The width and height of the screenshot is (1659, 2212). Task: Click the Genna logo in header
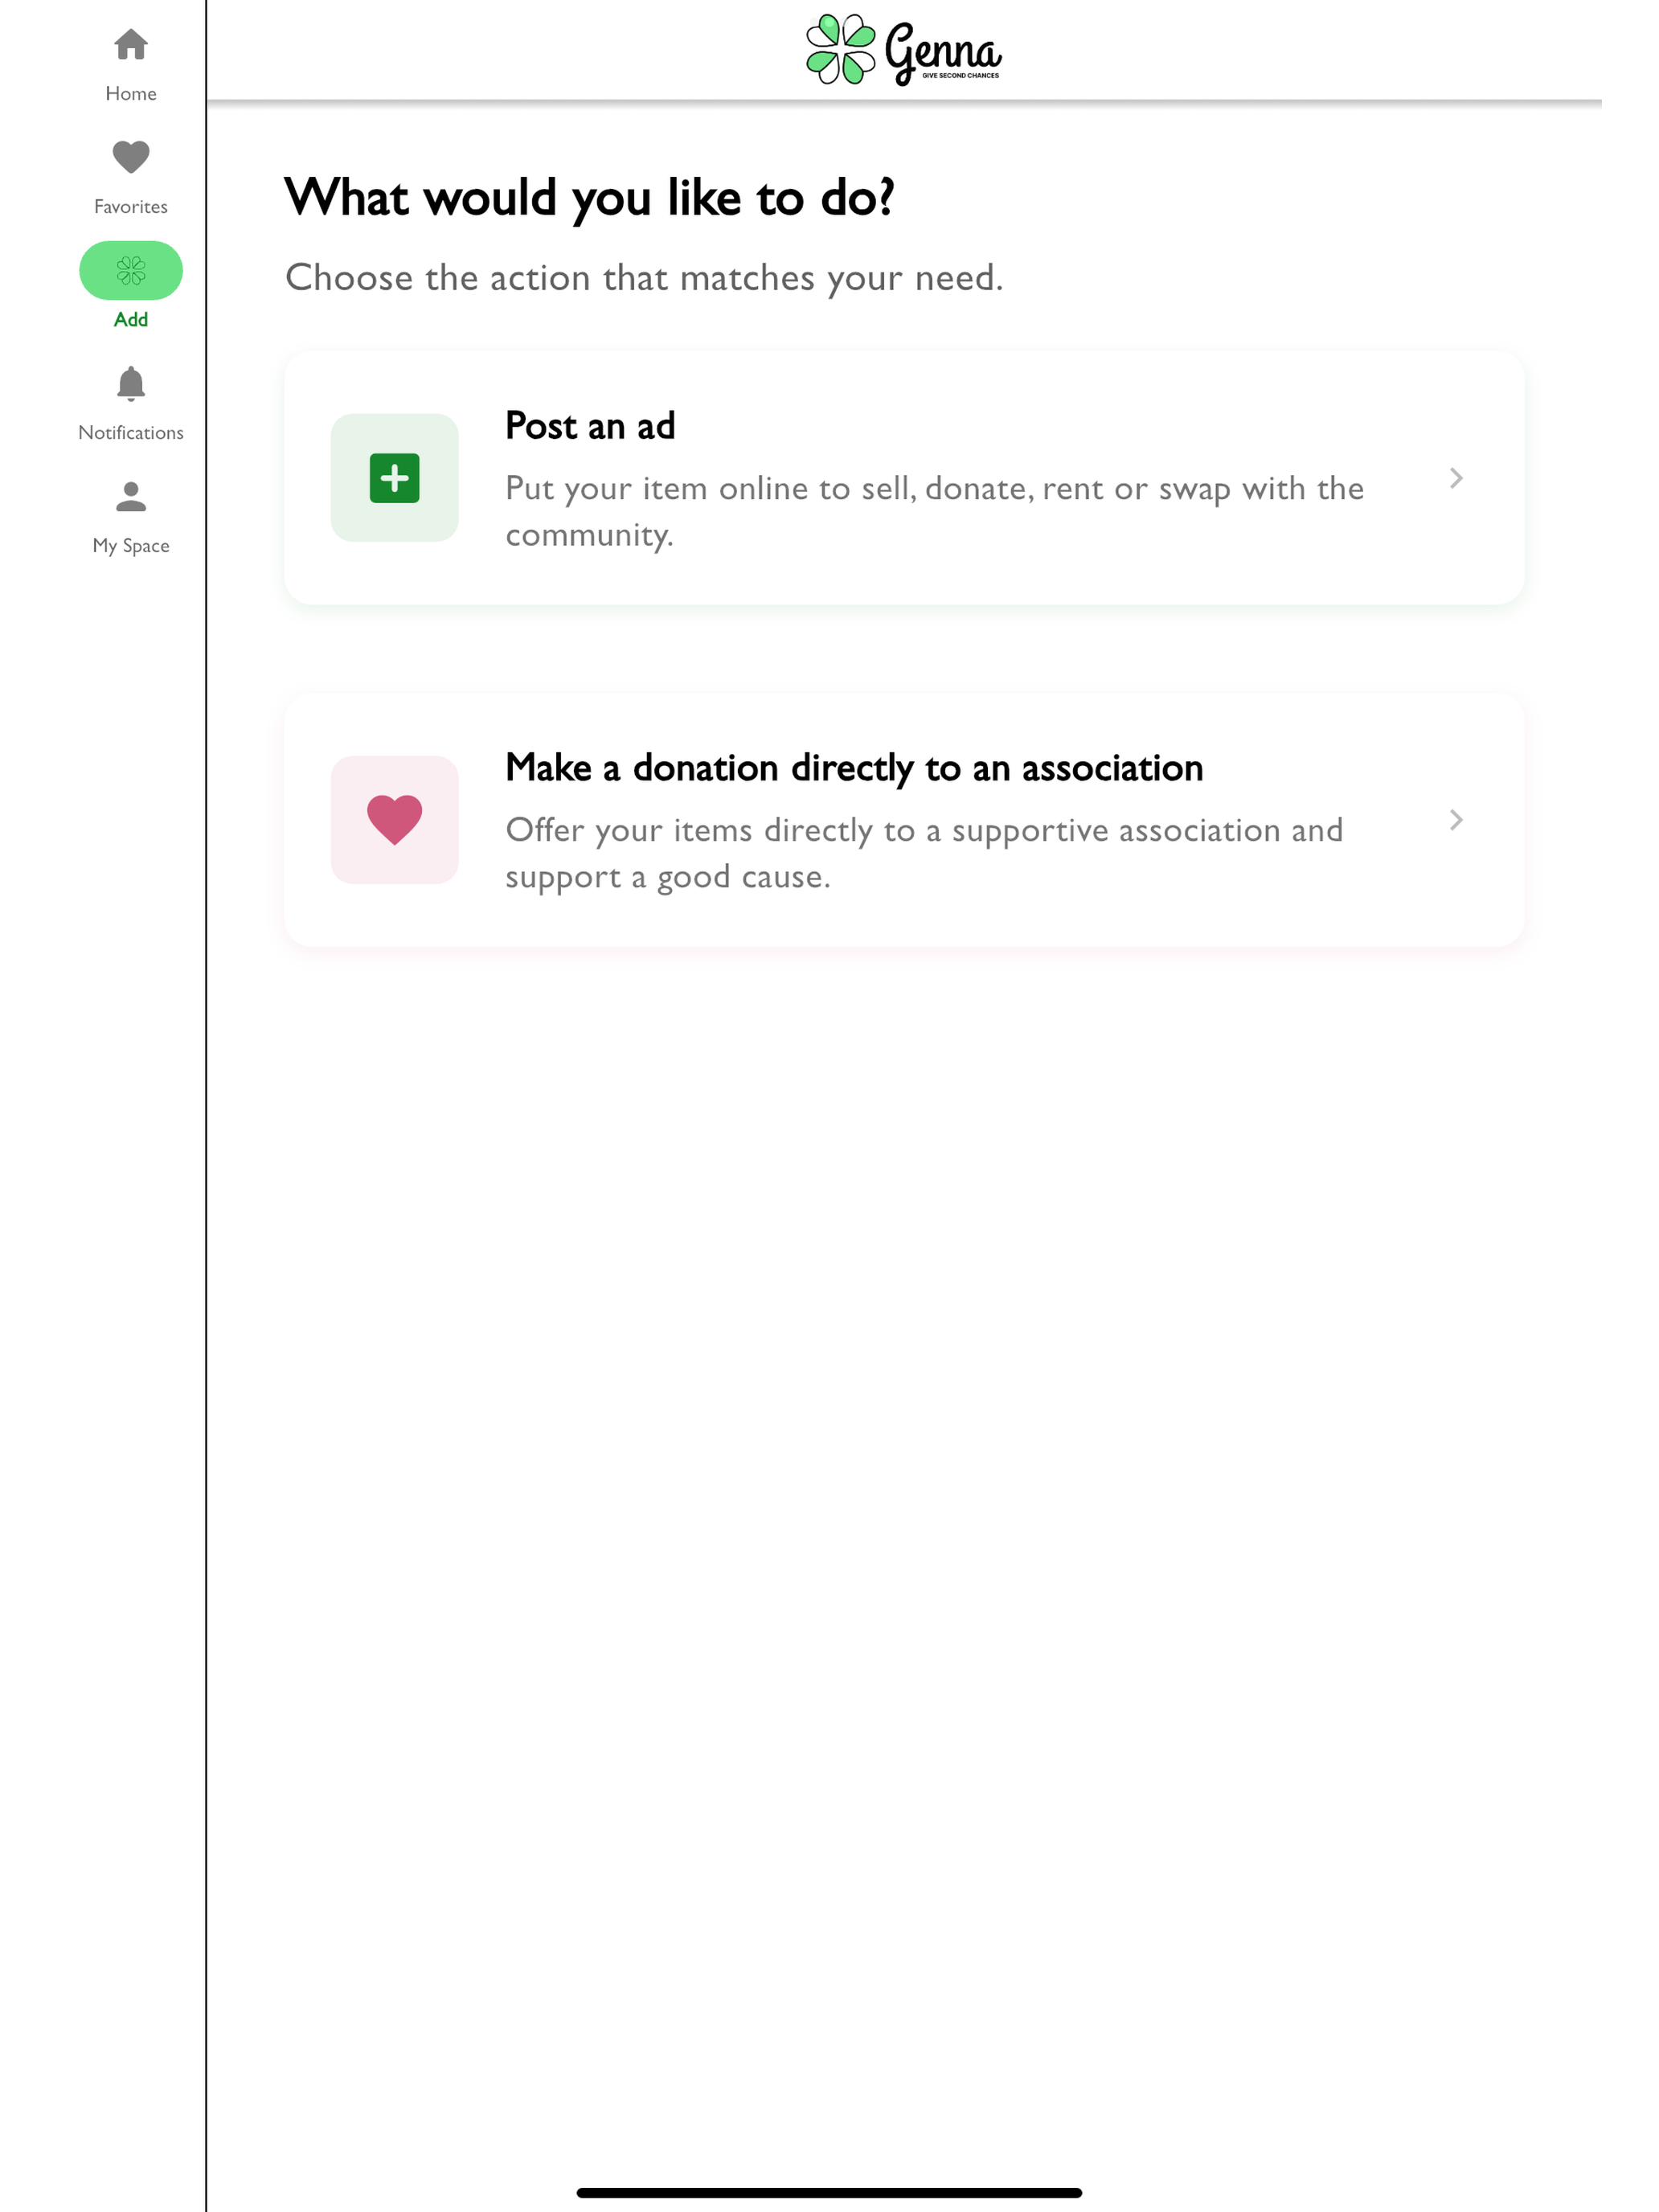[904, 50]
